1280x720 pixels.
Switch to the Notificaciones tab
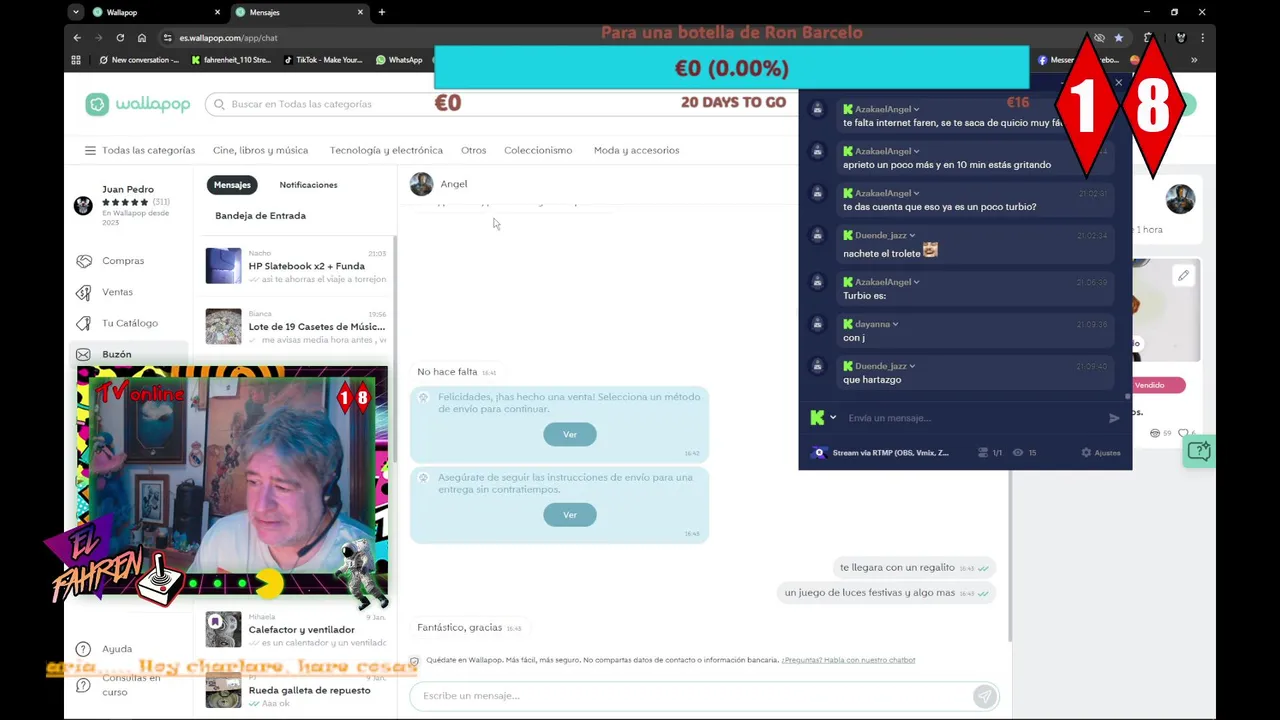pyautogui.click(x=308, y=185)
